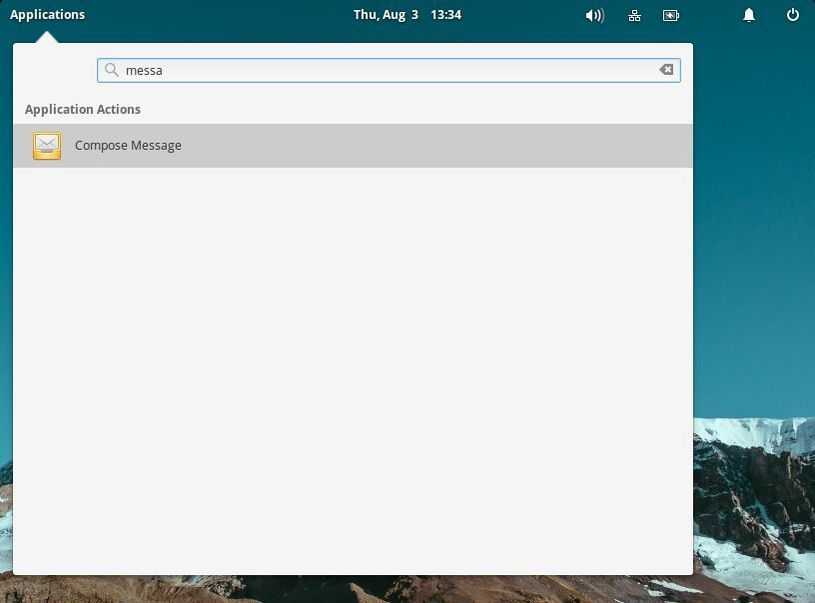The height and width of the screenshot is (603, 815).
Task: Click the launcher's pointer arrow under Applications
Action: (x=47, y=38)
